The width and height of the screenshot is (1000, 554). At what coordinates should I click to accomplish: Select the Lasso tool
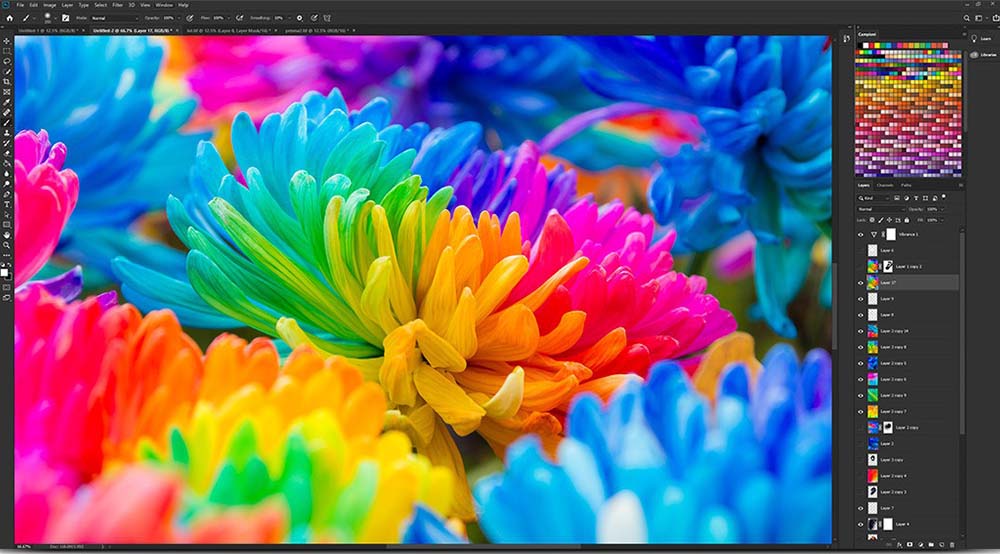coord(6,61)
